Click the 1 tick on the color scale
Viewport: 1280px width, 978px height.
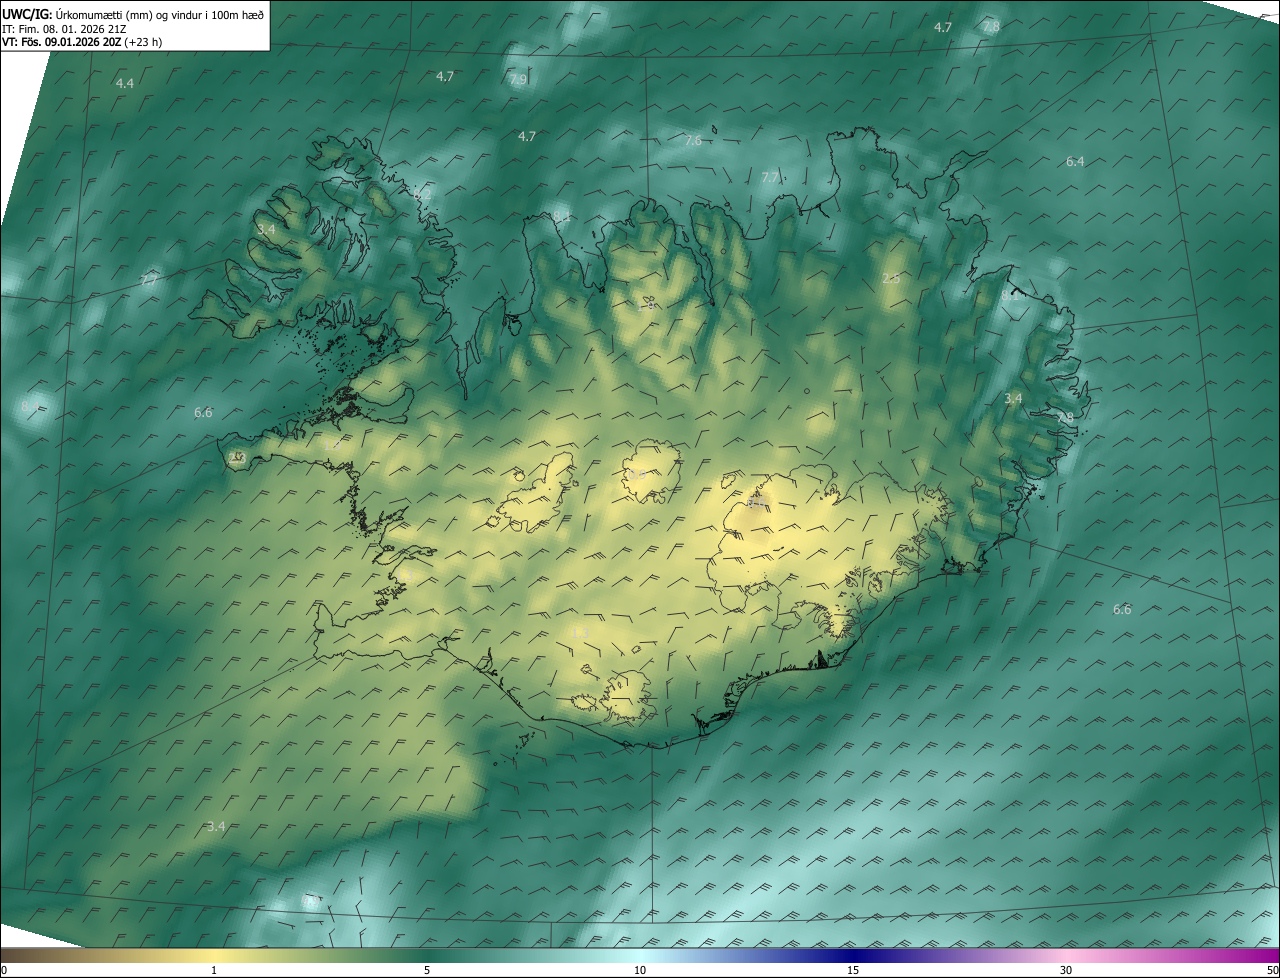(214, 970)
